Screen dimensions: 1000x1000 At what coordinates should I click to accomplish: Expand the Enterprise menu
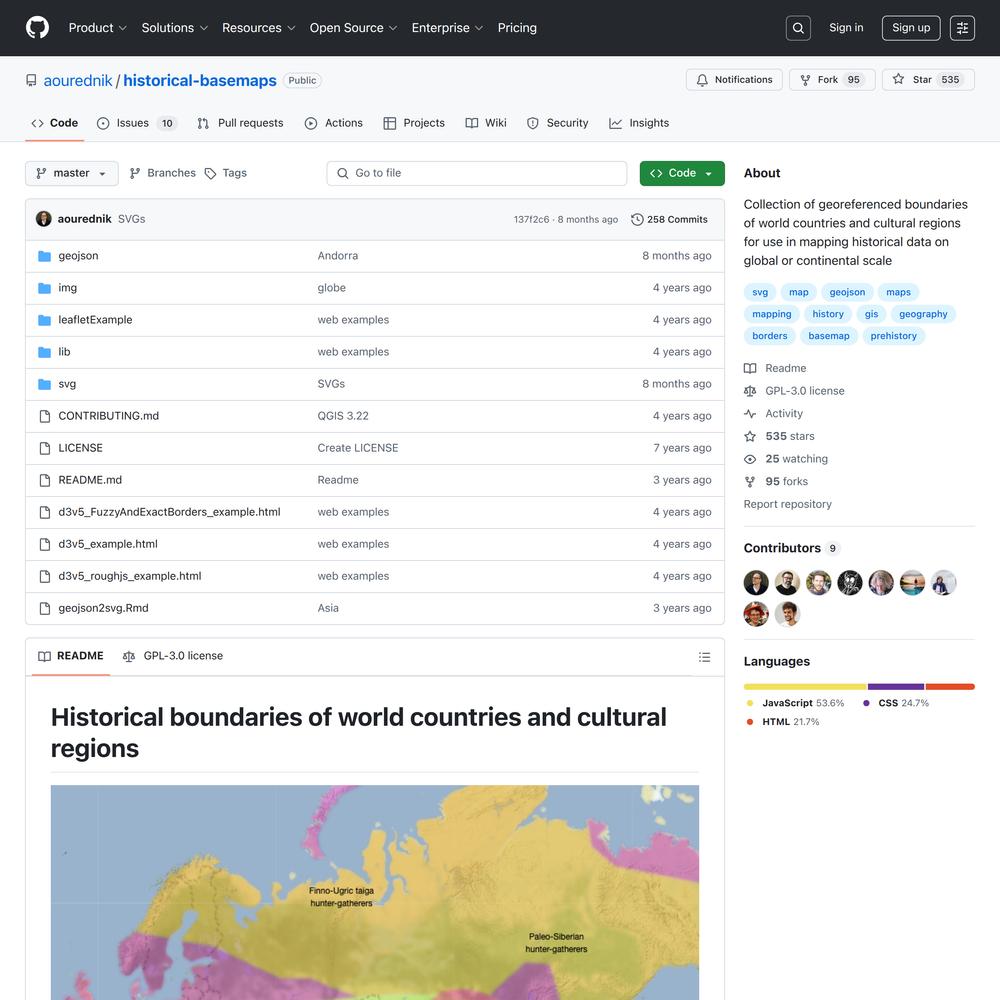point(447,28)
